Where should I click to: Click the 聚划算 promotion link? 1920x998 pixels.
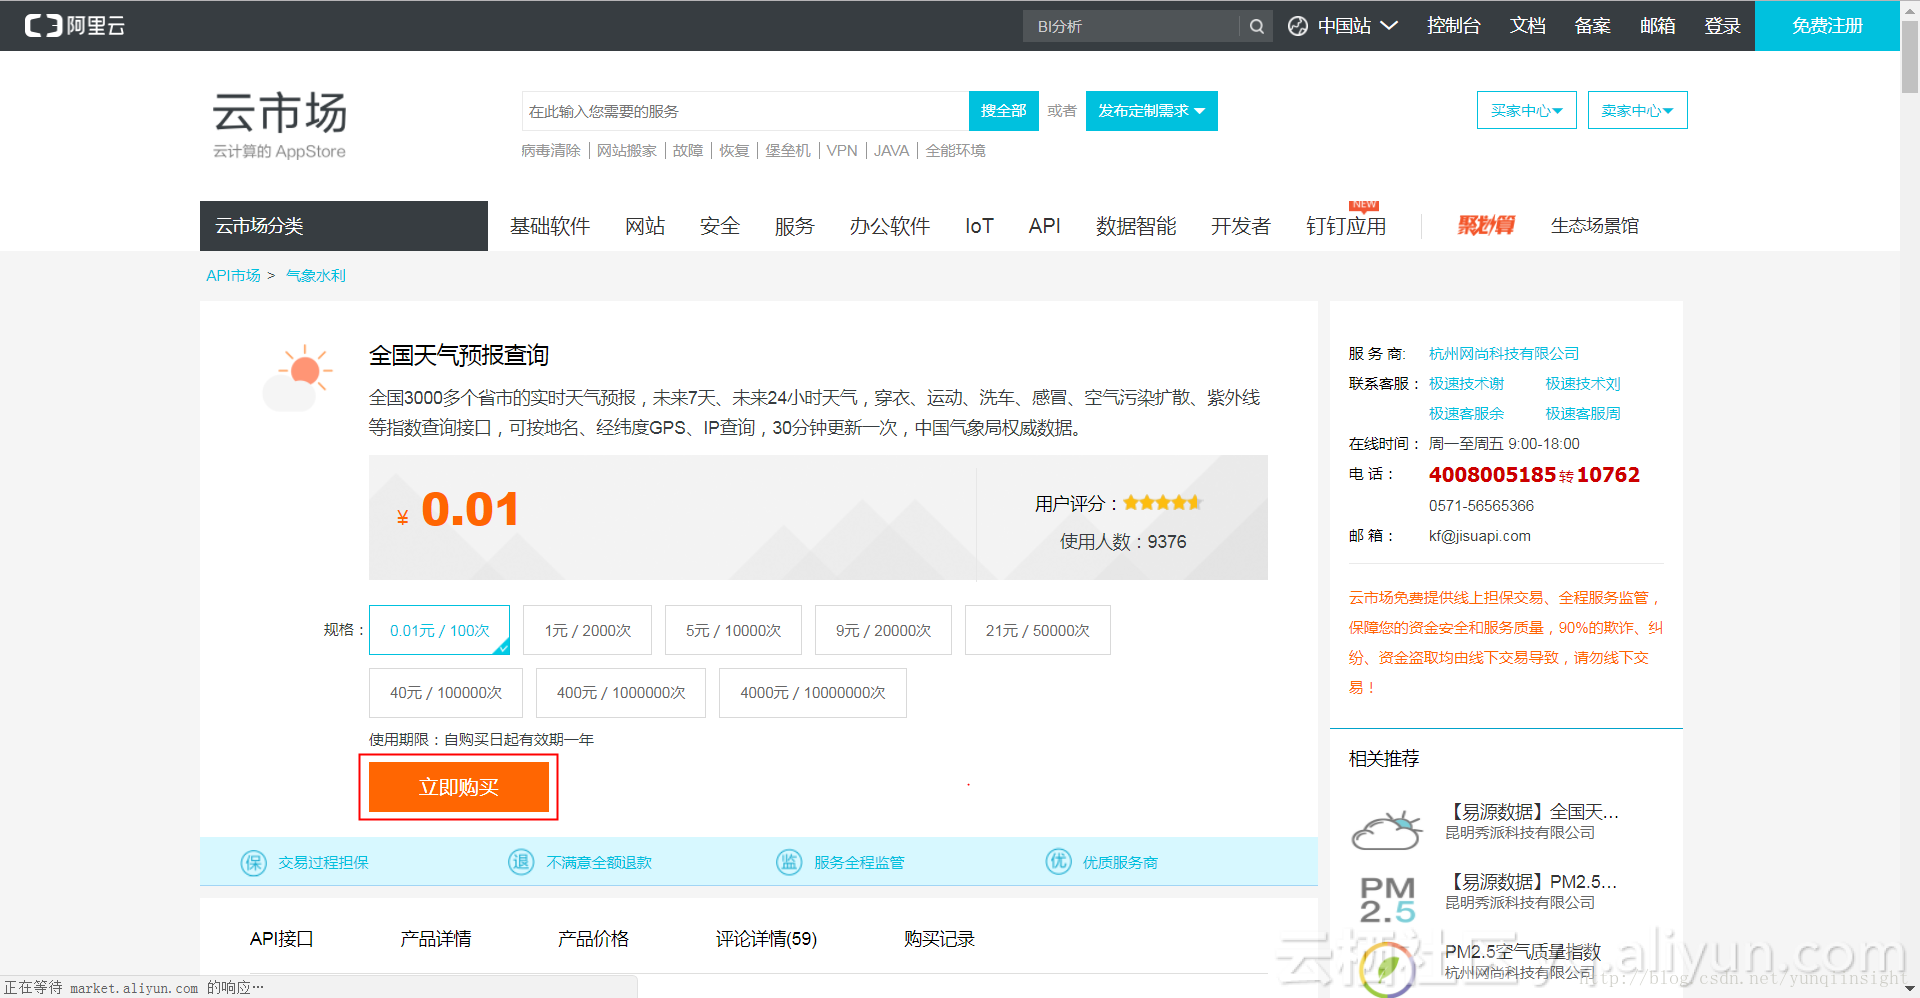(1486, 226)
